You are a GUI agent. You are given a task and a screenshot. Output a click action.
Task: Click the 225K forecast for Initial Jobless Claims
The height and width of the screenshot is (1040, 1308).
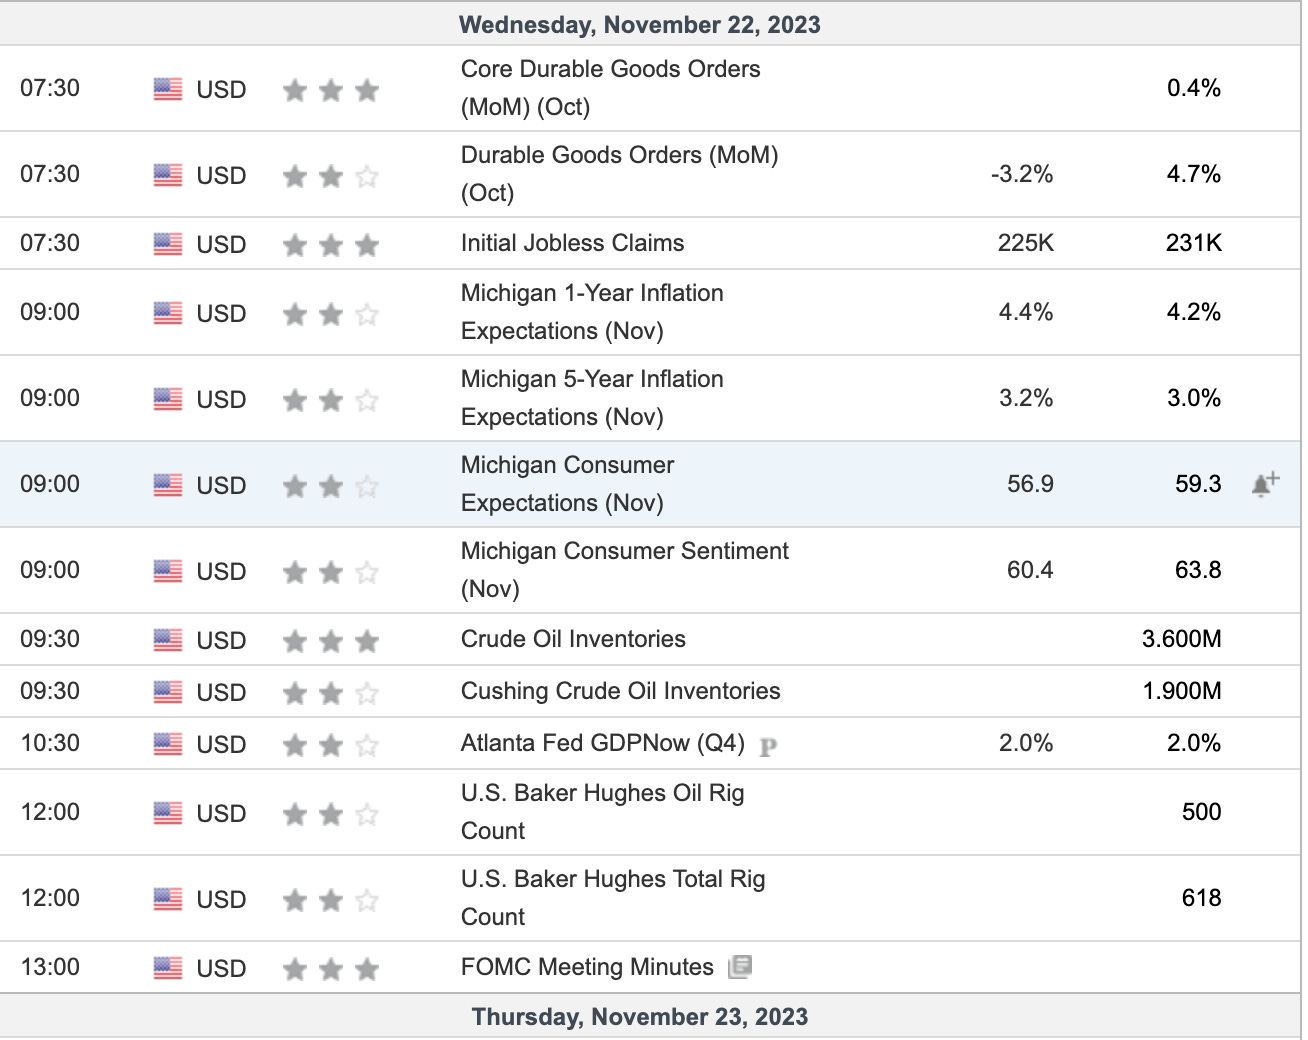[x=1025, y=243]
